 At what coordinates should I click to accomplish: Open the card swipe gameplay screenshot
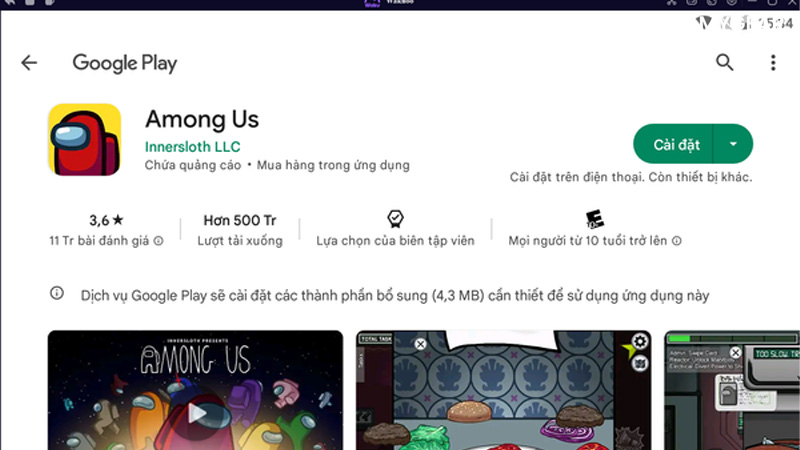tap(732, 390)
